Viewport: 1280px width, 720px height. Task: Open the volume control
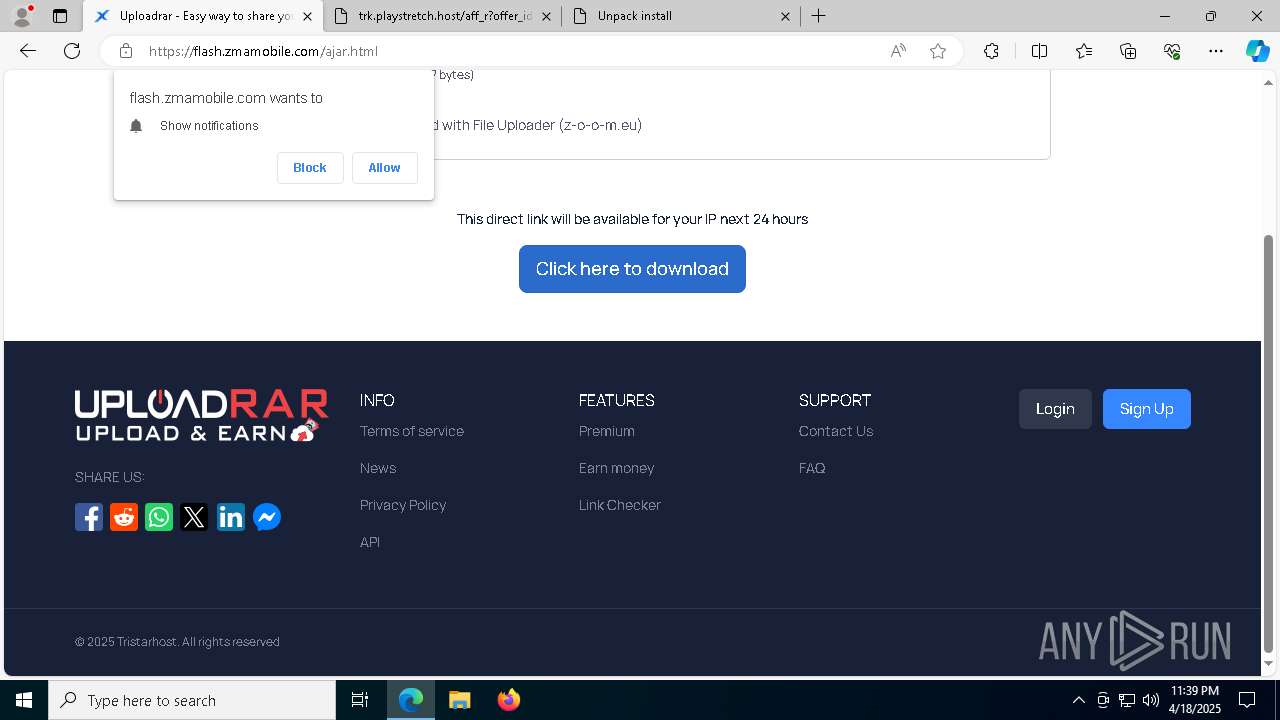click(1151, 700)
